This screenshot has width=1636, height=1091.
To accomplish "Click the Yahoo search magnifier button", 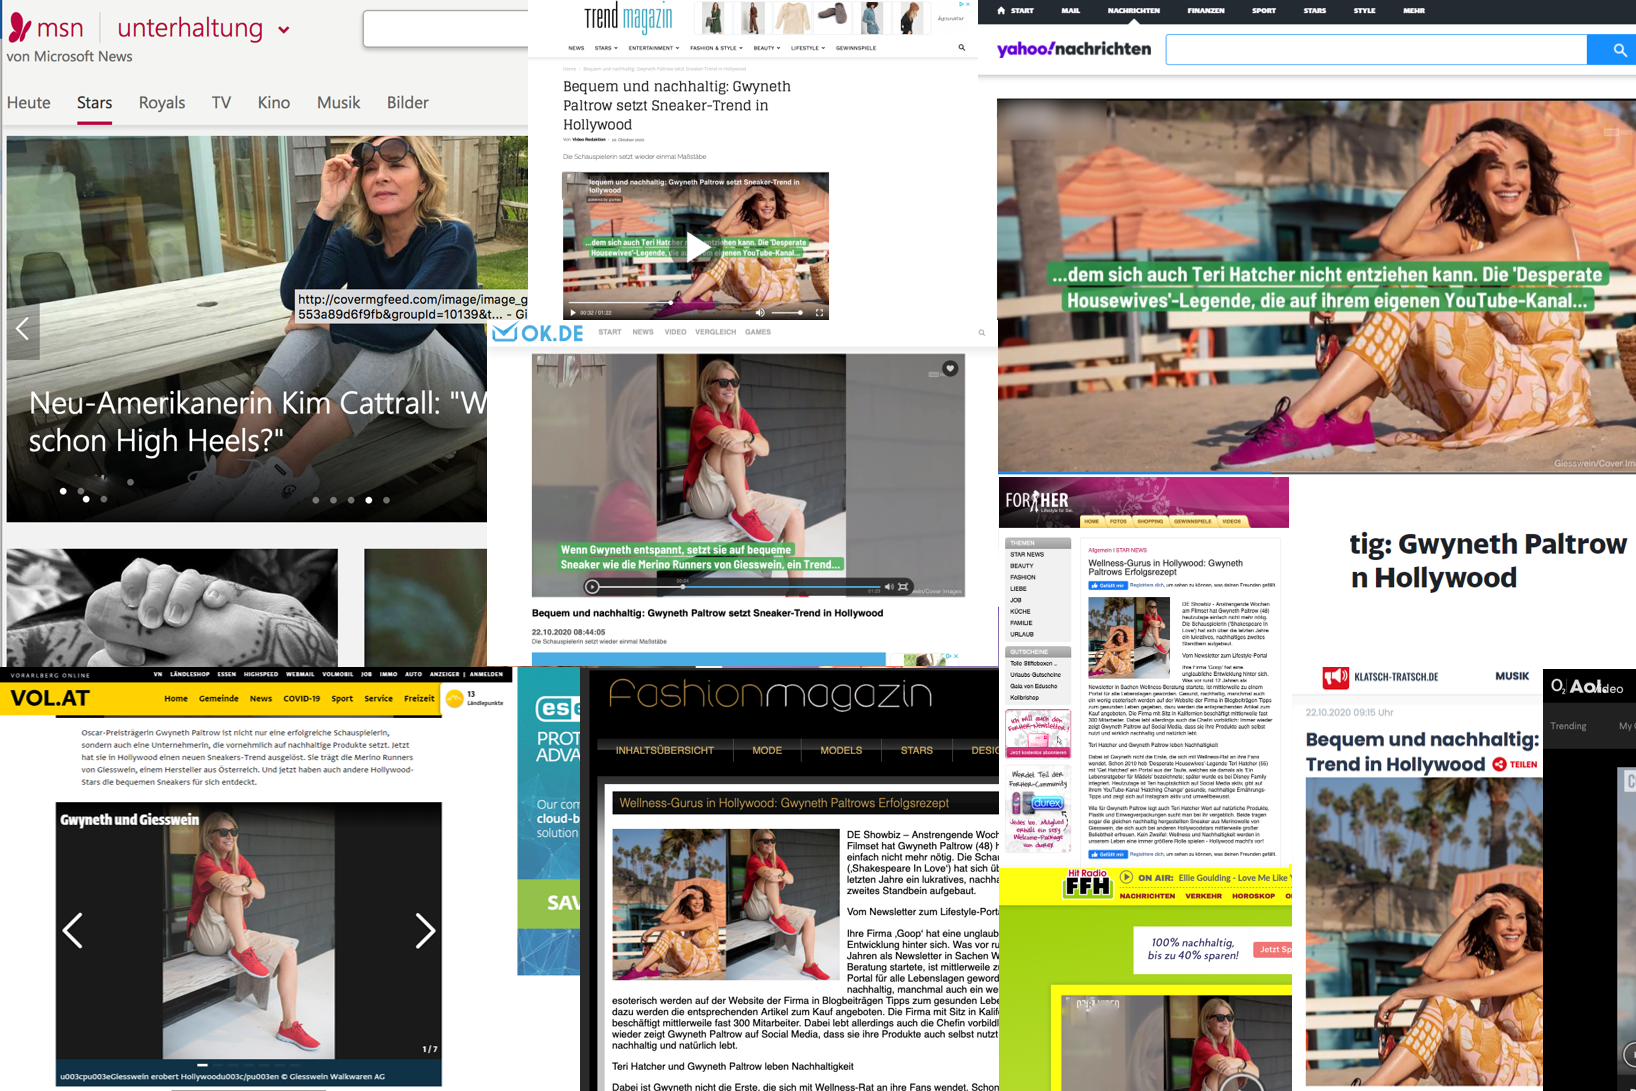I will 1614,50.
